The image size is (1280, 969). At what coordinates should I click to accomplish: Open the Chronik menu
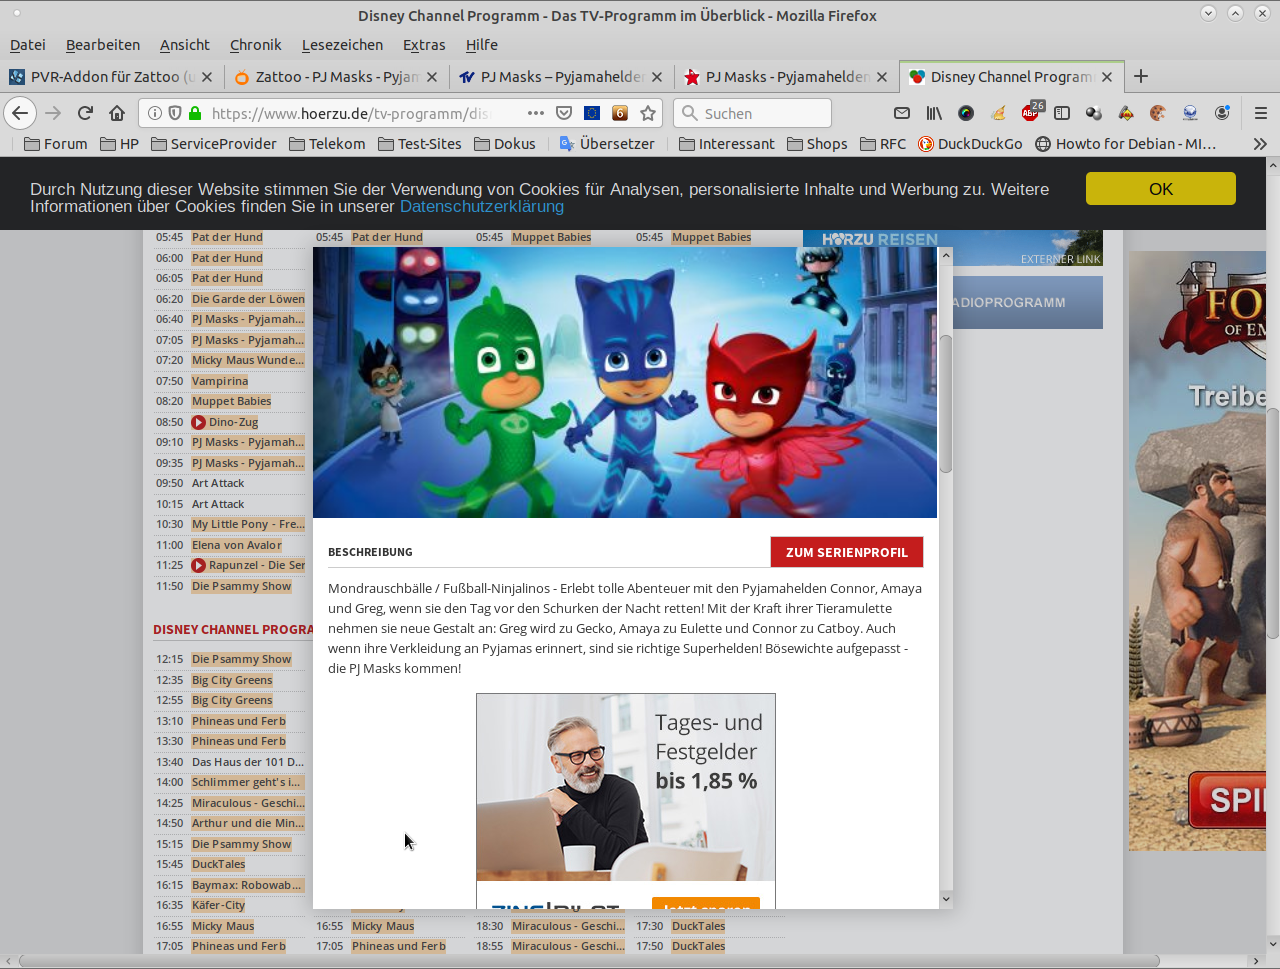click(x=256, y=45)
